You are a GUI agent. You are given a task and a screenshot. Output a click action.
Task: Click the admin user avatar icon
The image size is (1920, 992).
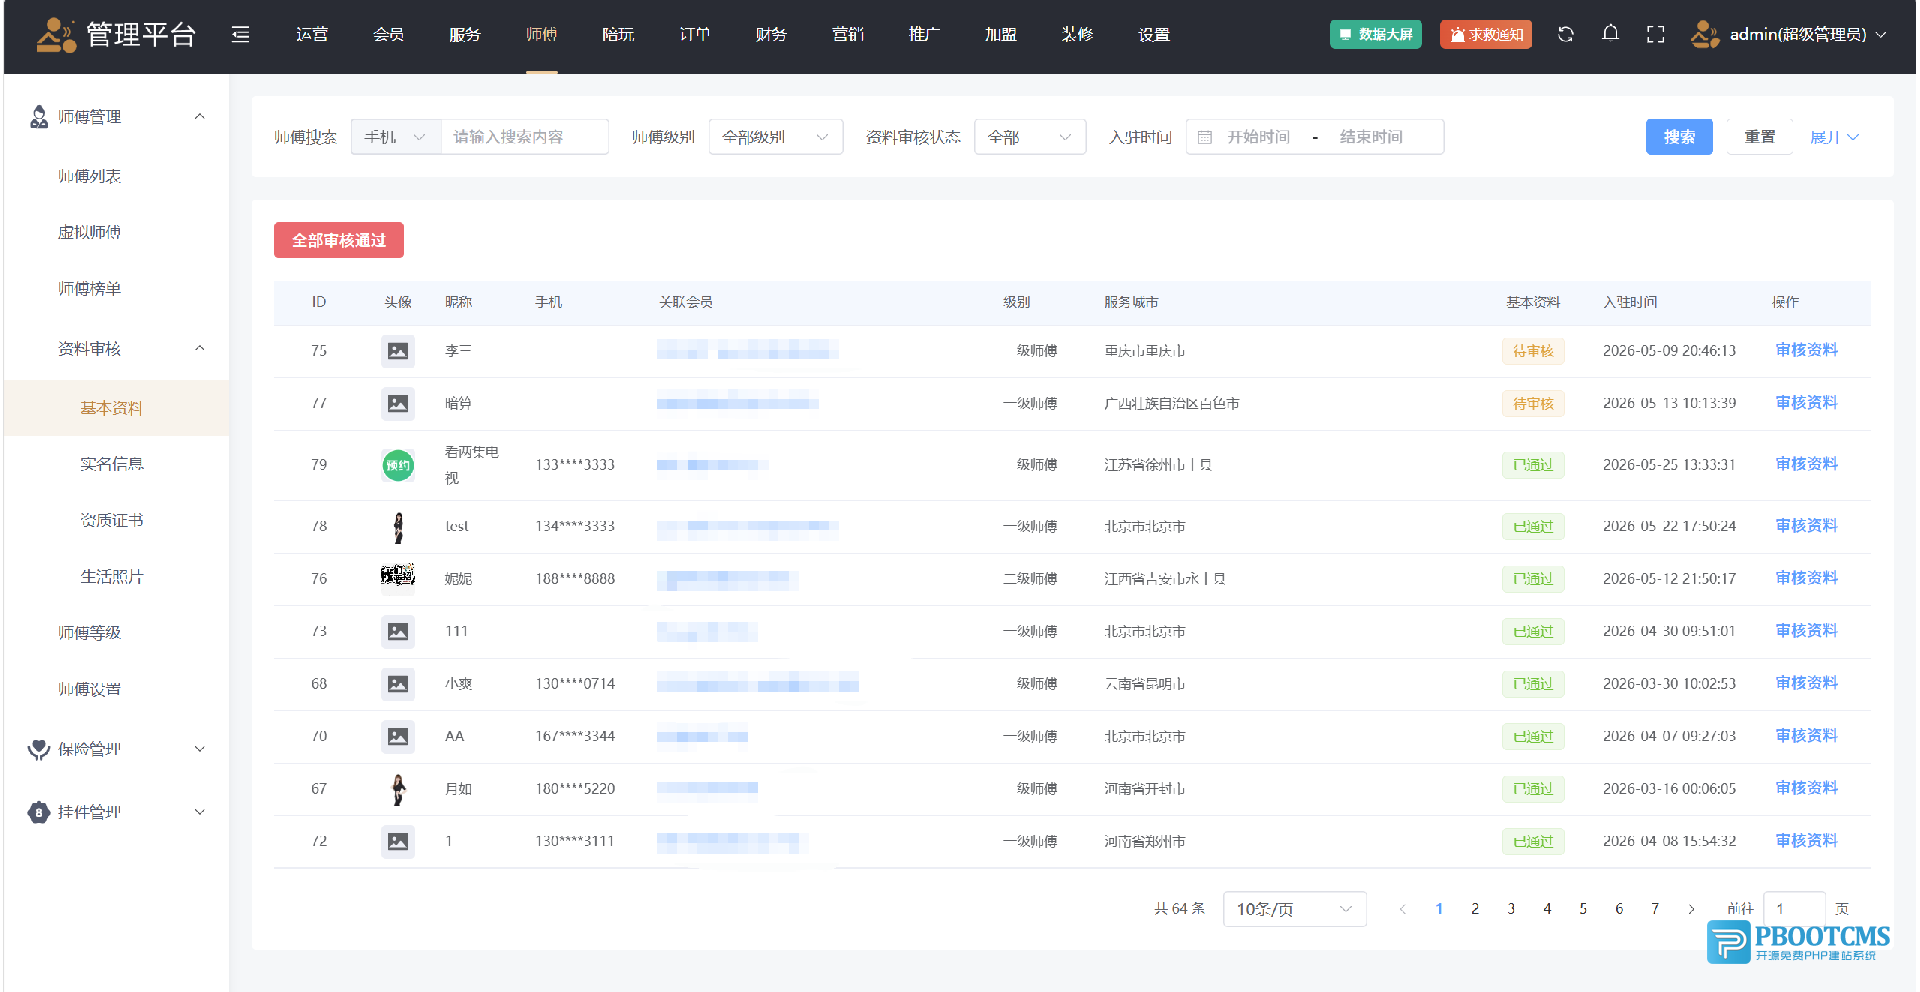tap(1704, 34)
